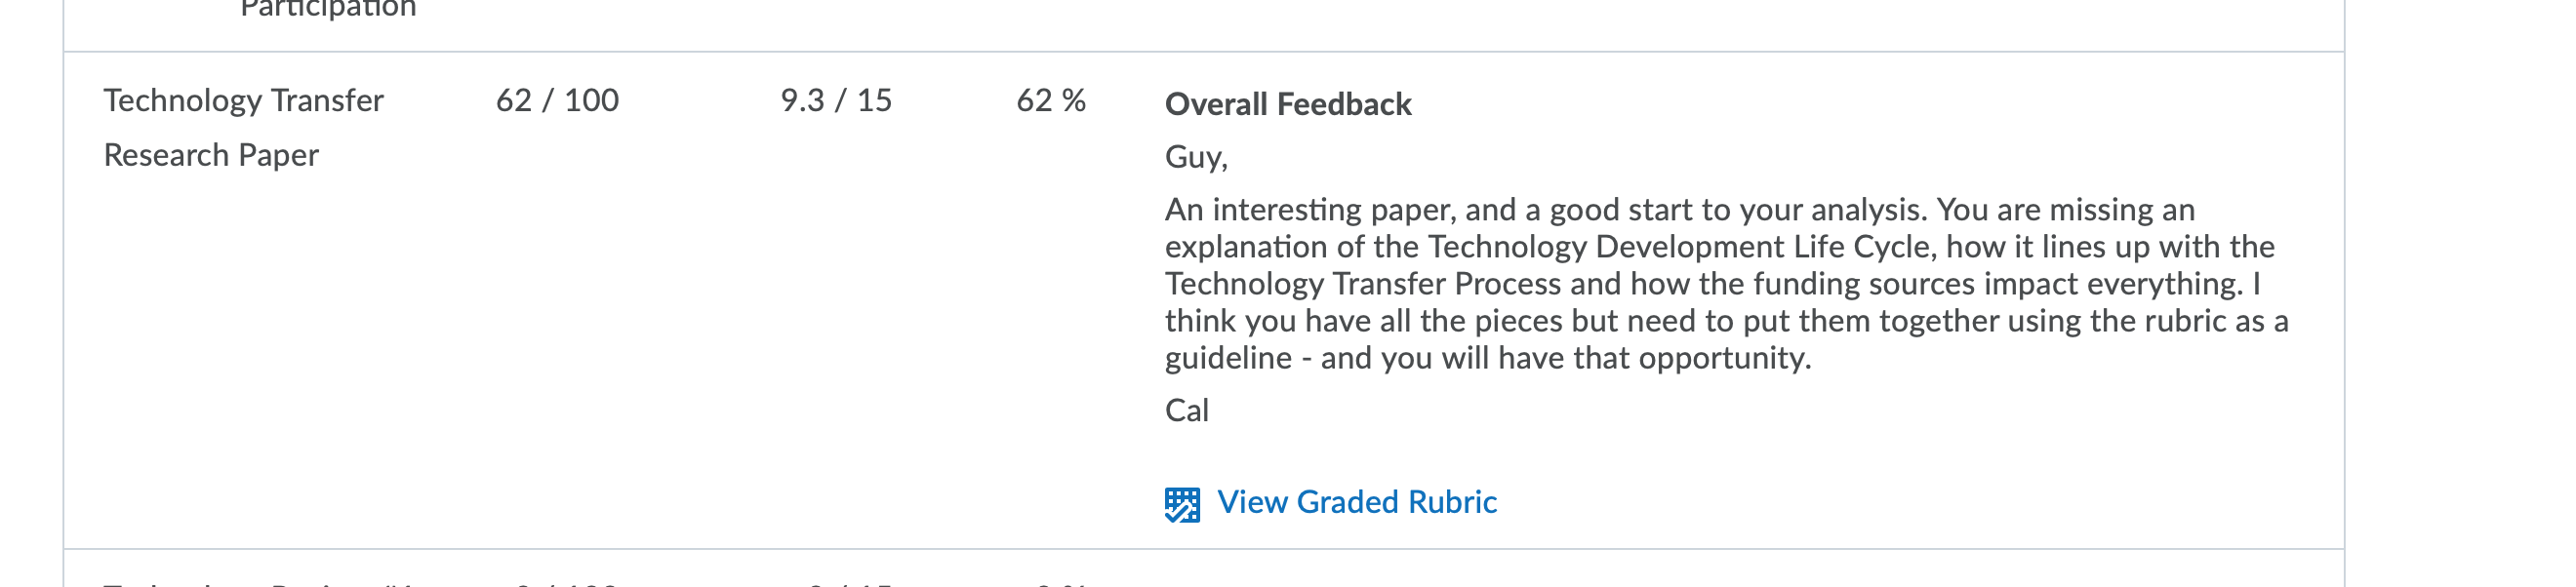Click the Overall Feedback heading
The height and width of the screenshot is (587, 2576).
(x=1288, y=104)
